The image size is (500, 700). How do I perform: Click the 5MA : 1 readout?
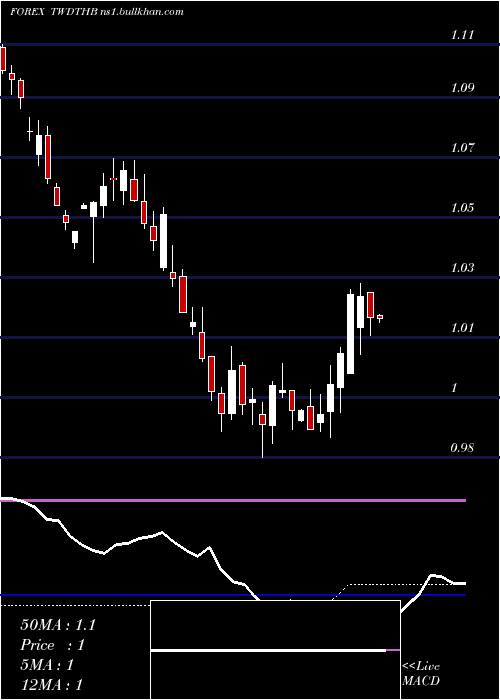click(x=47, y=665)
